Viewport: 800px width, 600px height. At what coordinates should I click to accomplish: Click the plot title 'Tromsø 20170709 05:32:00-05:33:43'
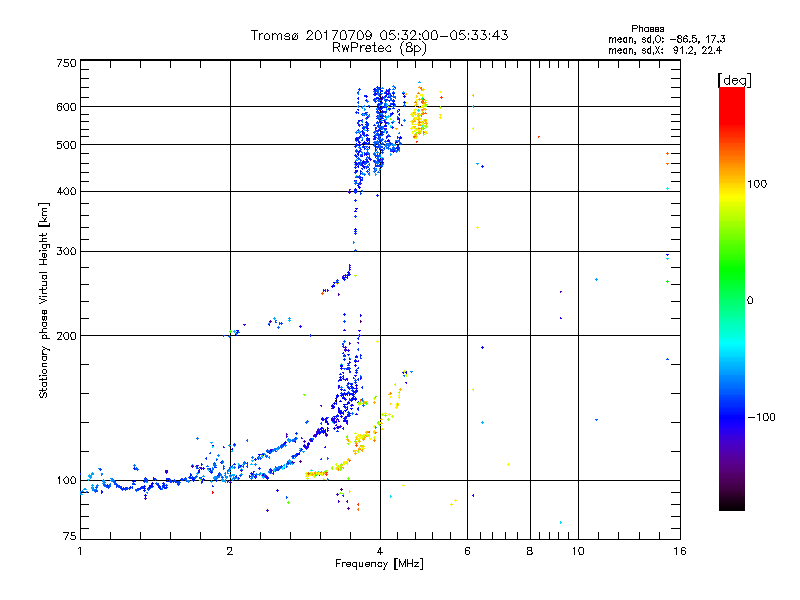[x=379, y=35]
